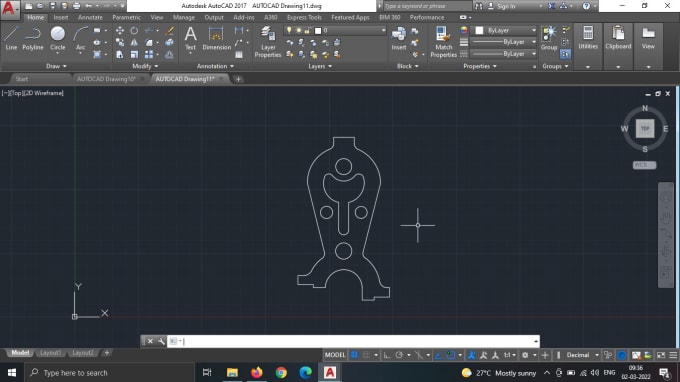Click the keyword search input field

(x=427, y=6)
